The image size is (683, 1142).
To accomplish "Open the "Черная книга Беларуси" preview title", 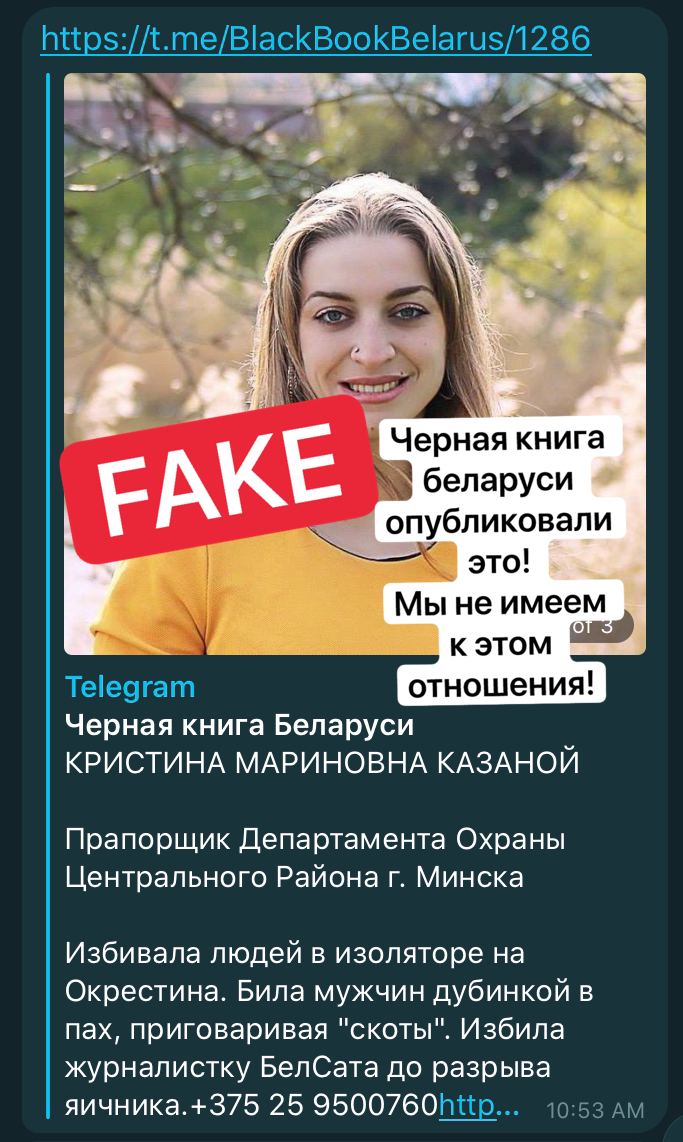I will coord(240,725).
